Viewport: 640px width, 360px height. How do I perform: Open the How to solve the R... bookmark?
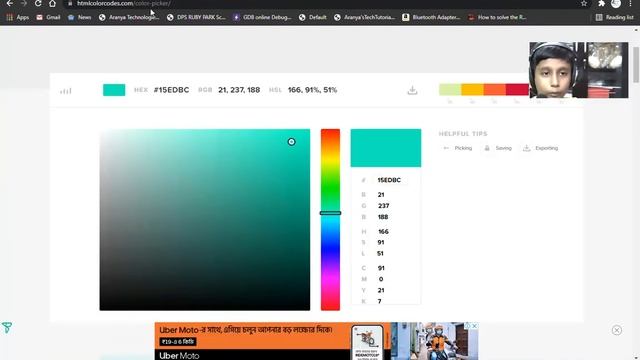[497, 17]
